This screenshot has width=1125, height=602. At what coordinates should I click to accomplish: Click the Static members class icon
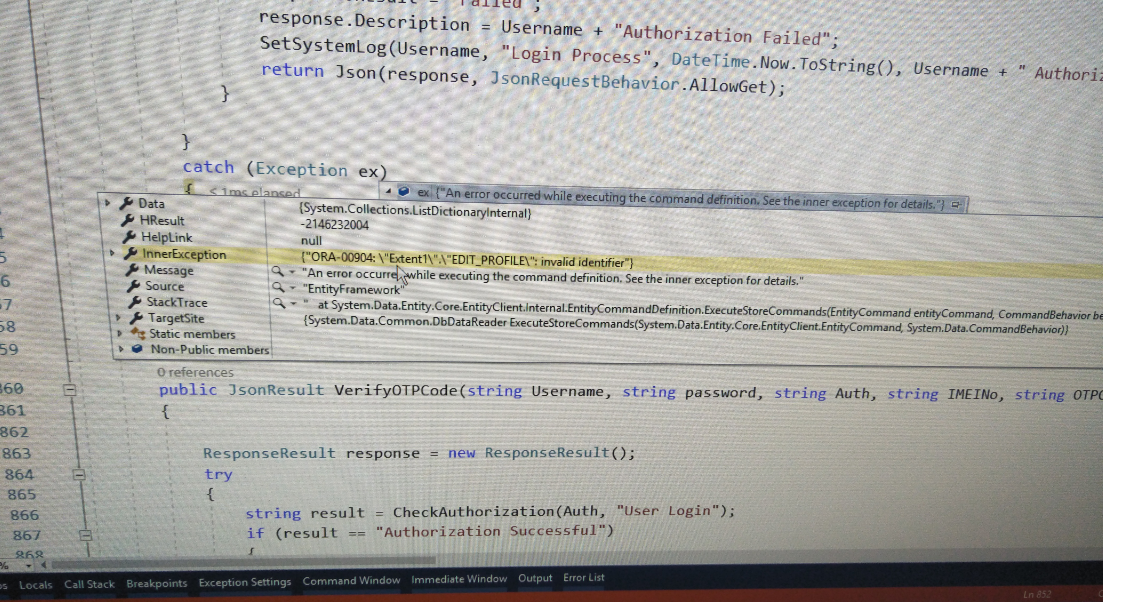click(x=138, y=334)
